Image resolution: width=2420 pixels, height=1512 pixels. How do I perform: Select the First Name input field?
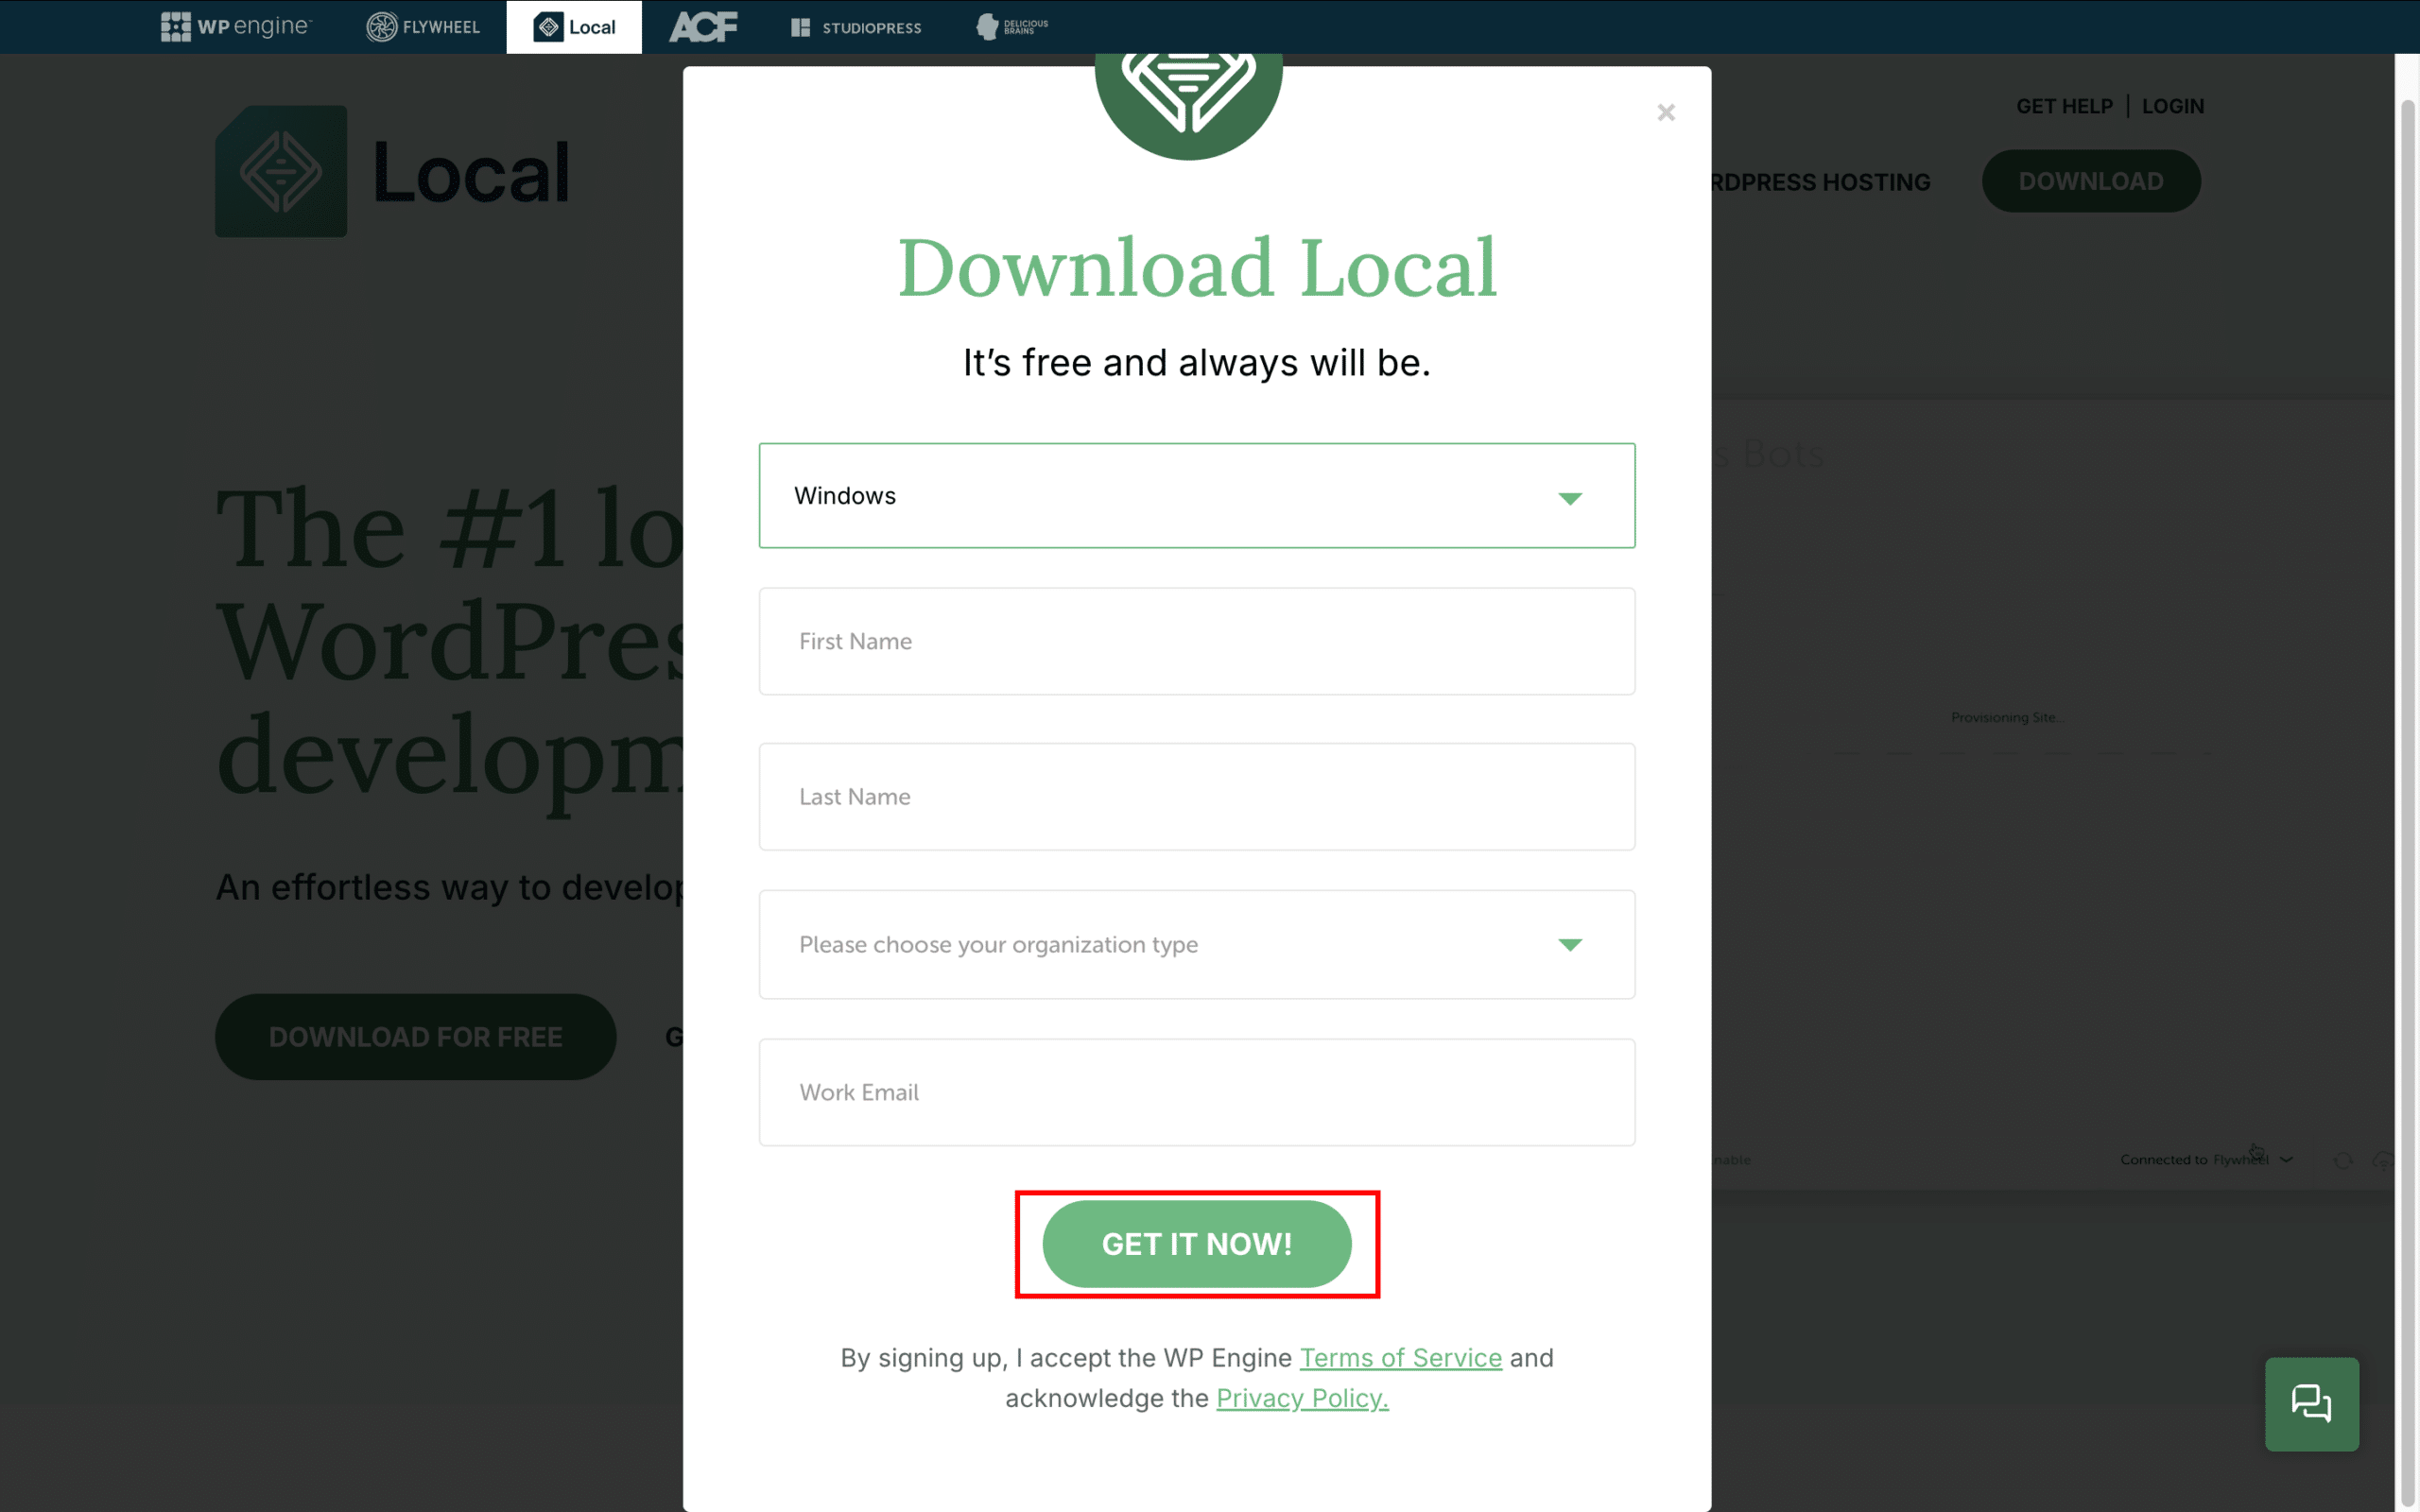click(1197, 641)
